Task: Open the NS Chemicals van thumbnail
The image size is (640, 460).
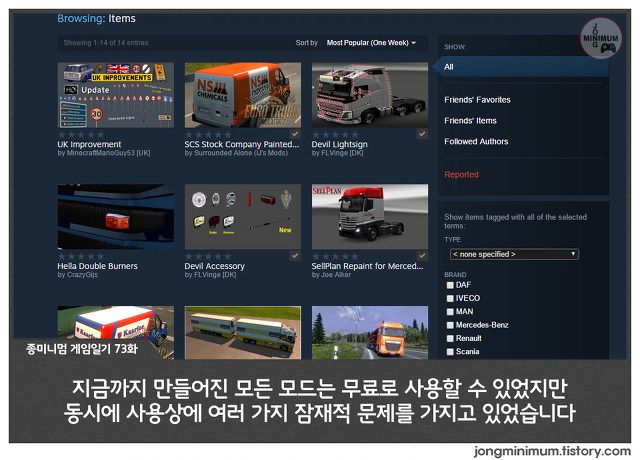Action: (x=243, y=95)
